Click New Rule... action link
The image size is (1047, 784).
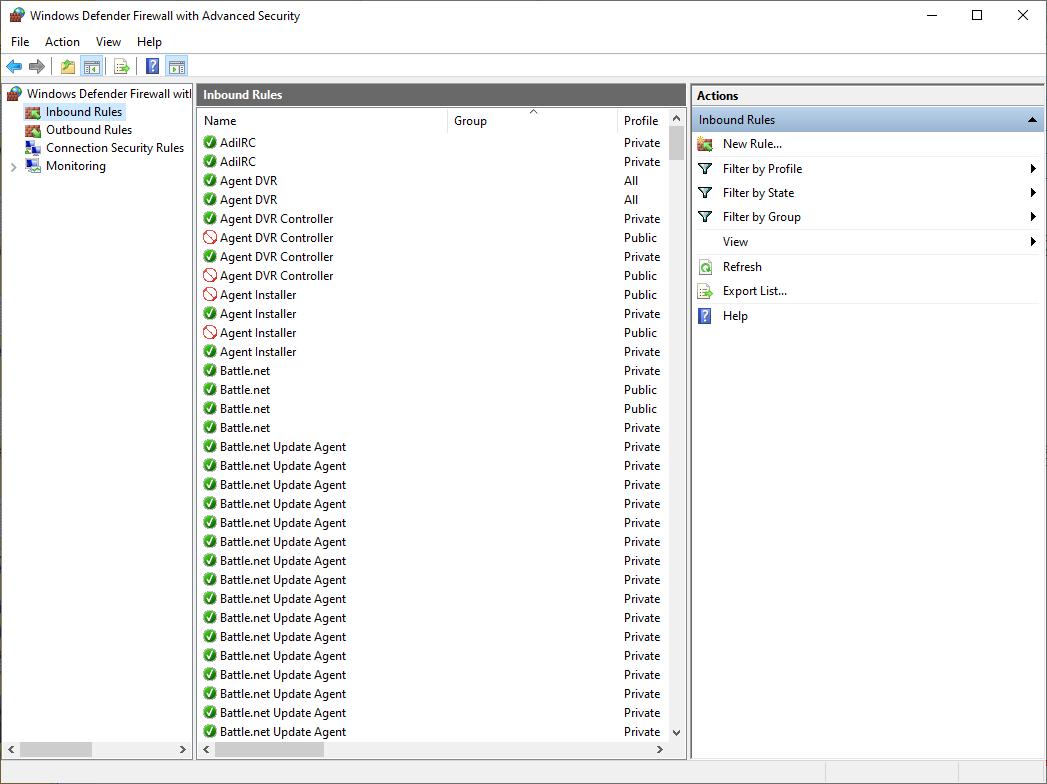pos(752,144)
